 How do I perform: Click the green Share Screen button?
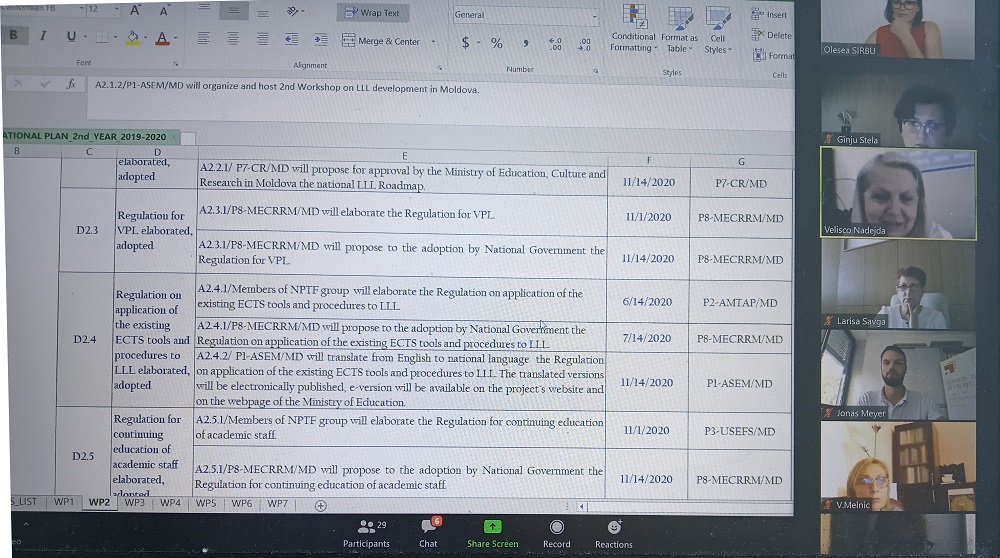coord(492,531)
